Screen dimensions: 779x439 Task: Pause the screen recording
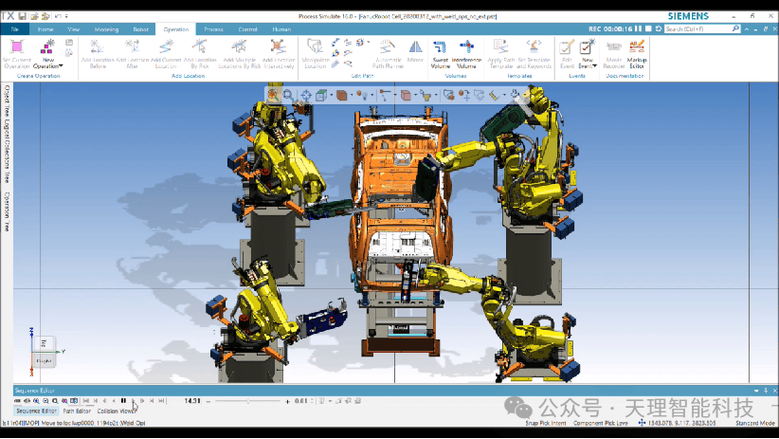point(638,29)
